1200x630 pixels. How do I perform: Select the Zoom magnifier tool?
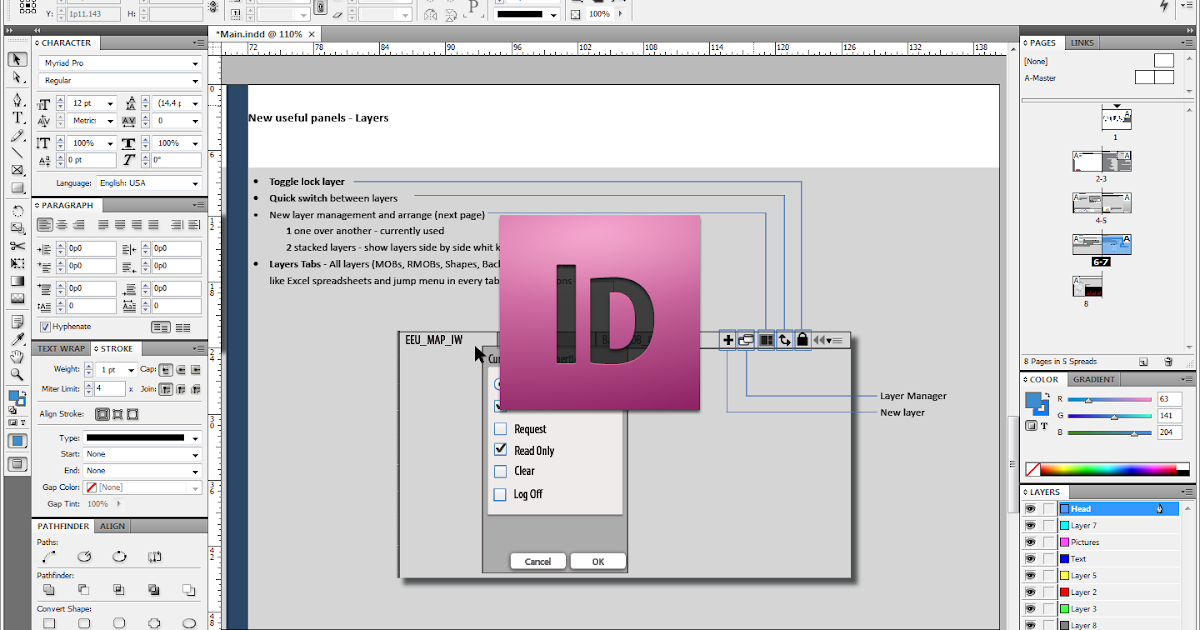click(17, 374)
